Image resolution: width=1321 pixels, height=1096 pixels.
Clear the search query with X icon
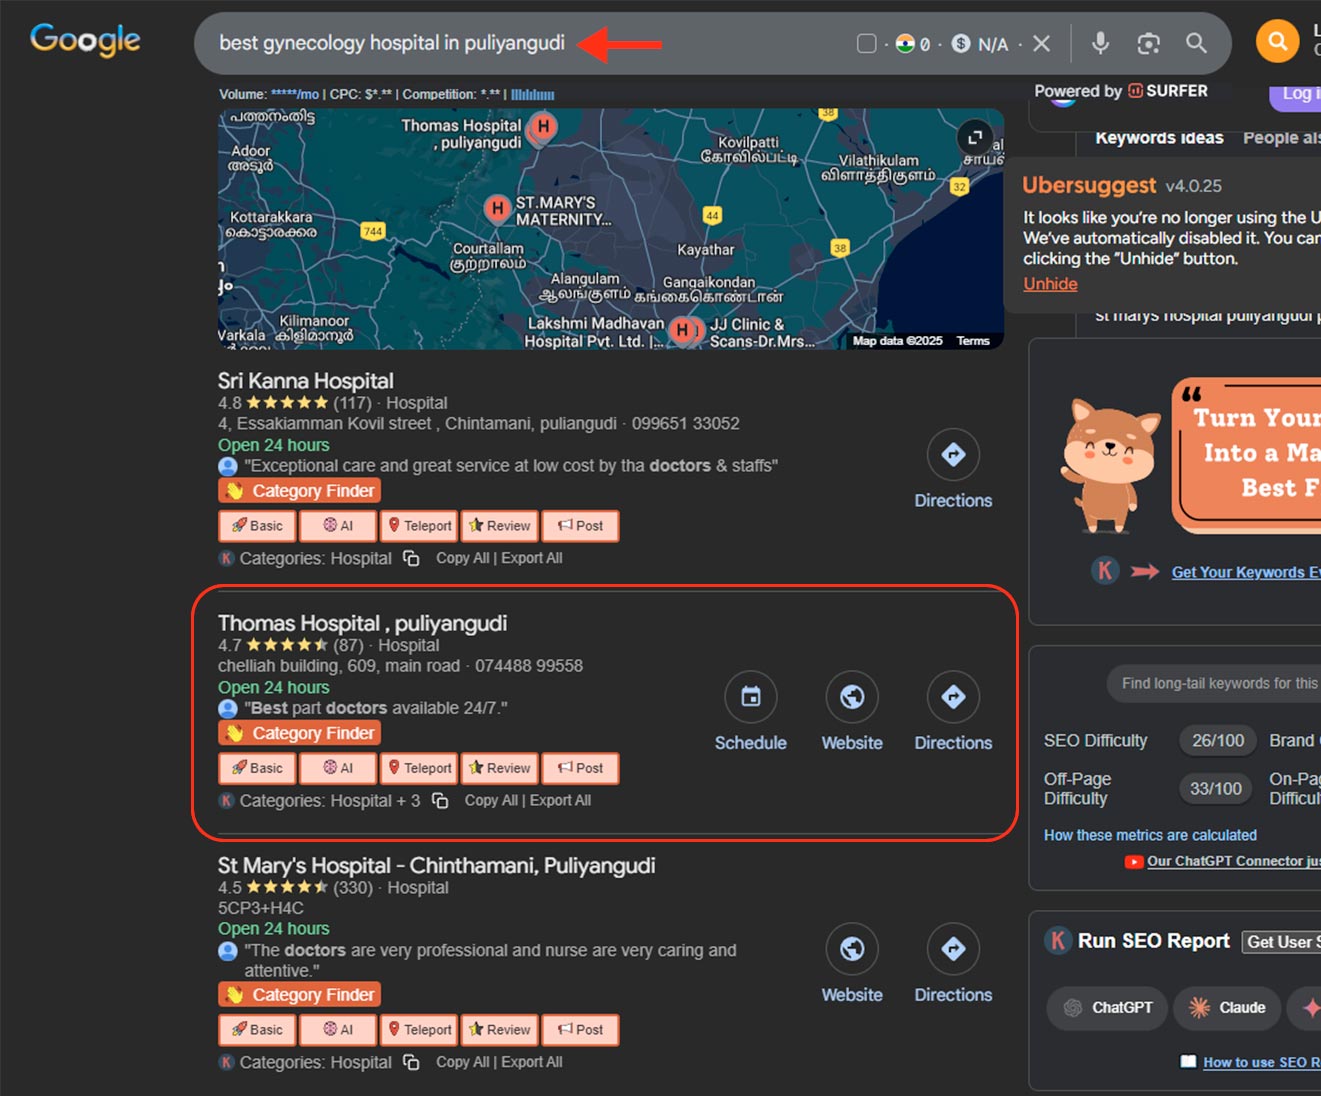[x=1041, y=43]
